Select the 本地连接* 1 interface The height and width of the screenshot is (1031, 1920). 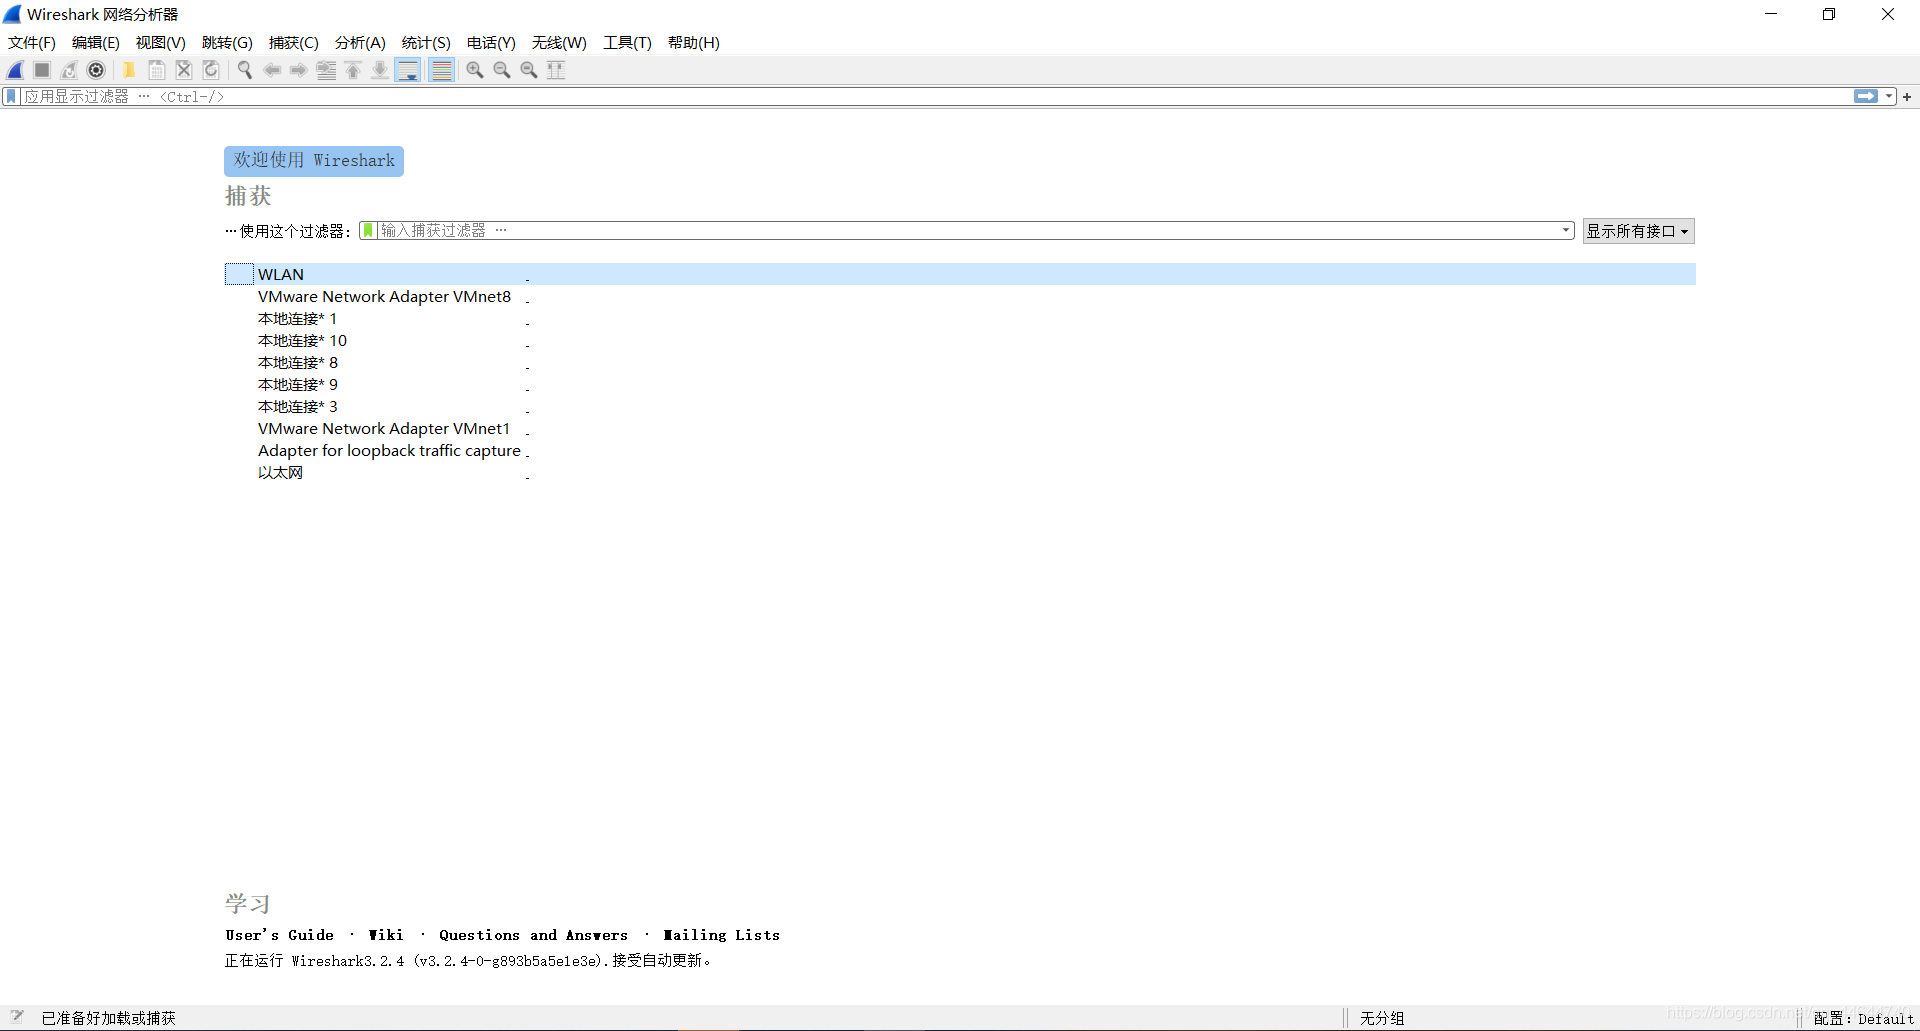(960, 319)
